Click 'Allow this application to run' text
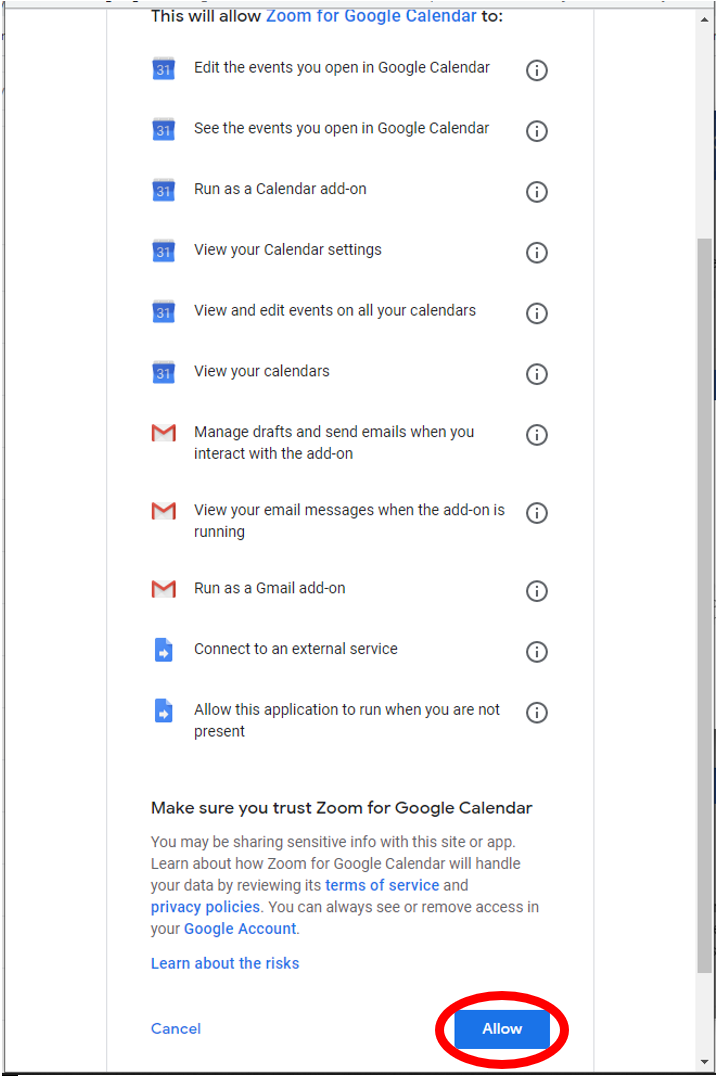Viewport: 717px width, 1077px height. tap(347, 720)
